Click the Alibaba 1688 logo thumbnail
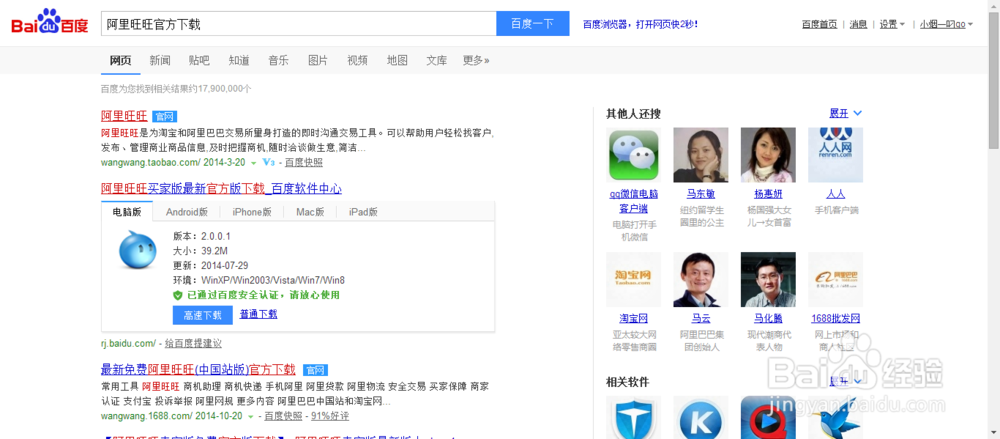Viewport: 1000px width, 439px height. click(x=835, y=279)
